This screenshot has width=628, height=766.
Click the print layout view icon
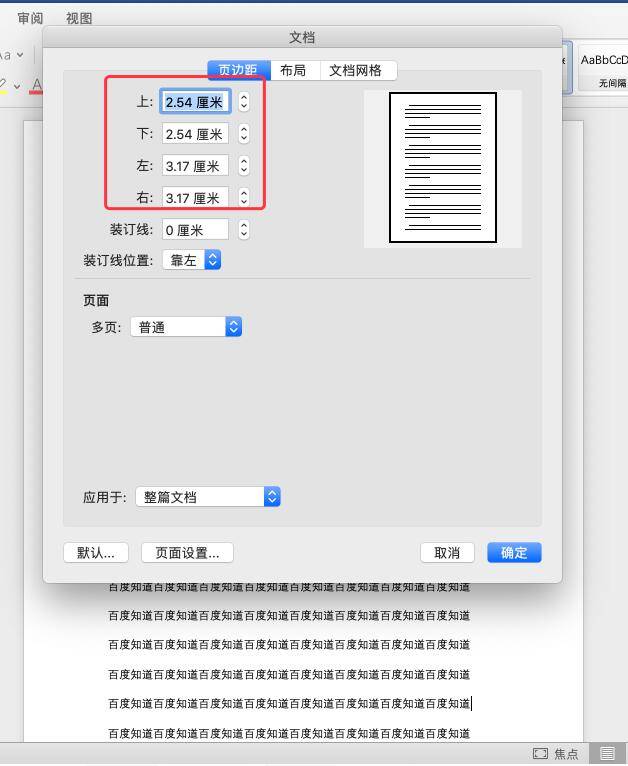(x=607, y=754)
